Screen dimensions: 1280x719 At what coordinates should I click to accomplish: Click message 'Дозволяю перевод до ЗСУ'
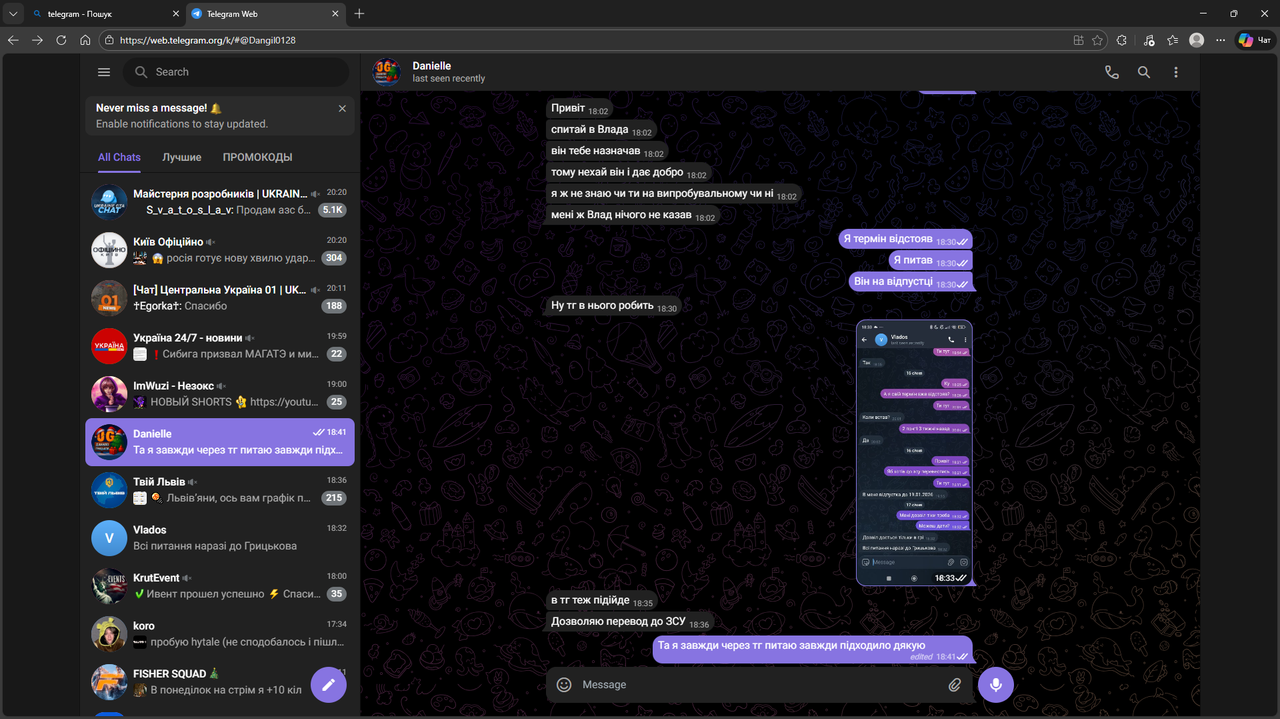coord(630,622)
